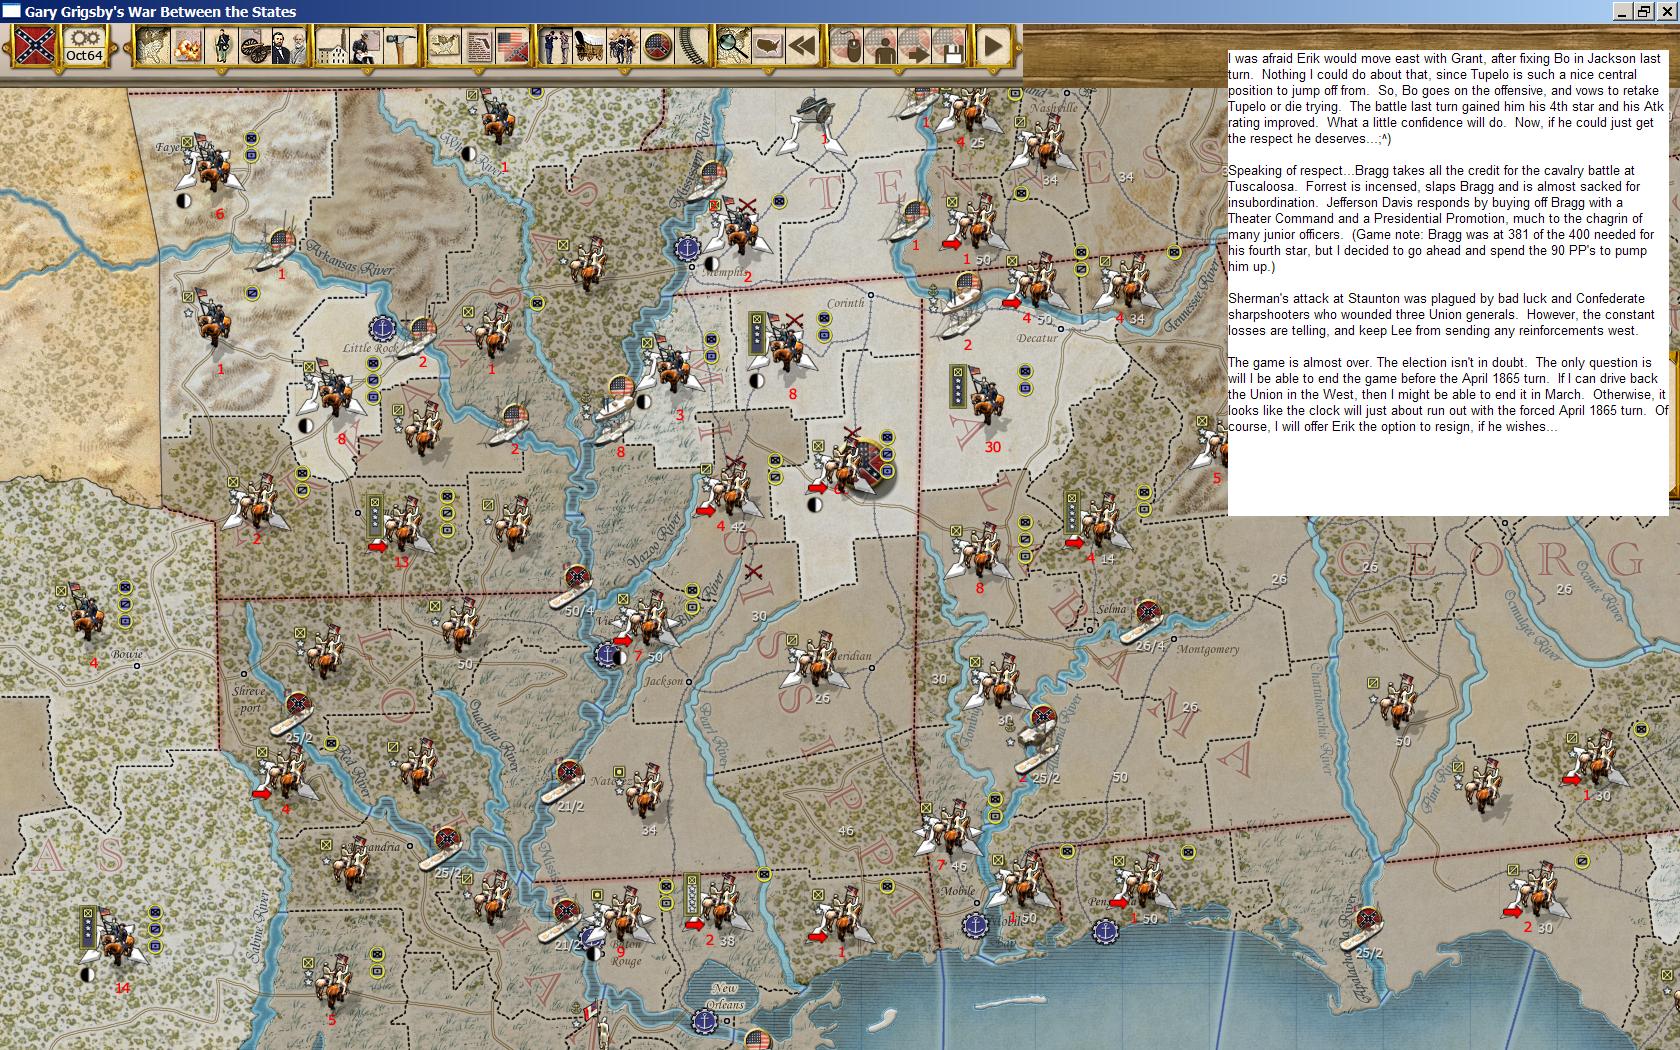Click the parchment map toolbar icon
This screenshot has width=1680, height=1050.
(444, 46)
